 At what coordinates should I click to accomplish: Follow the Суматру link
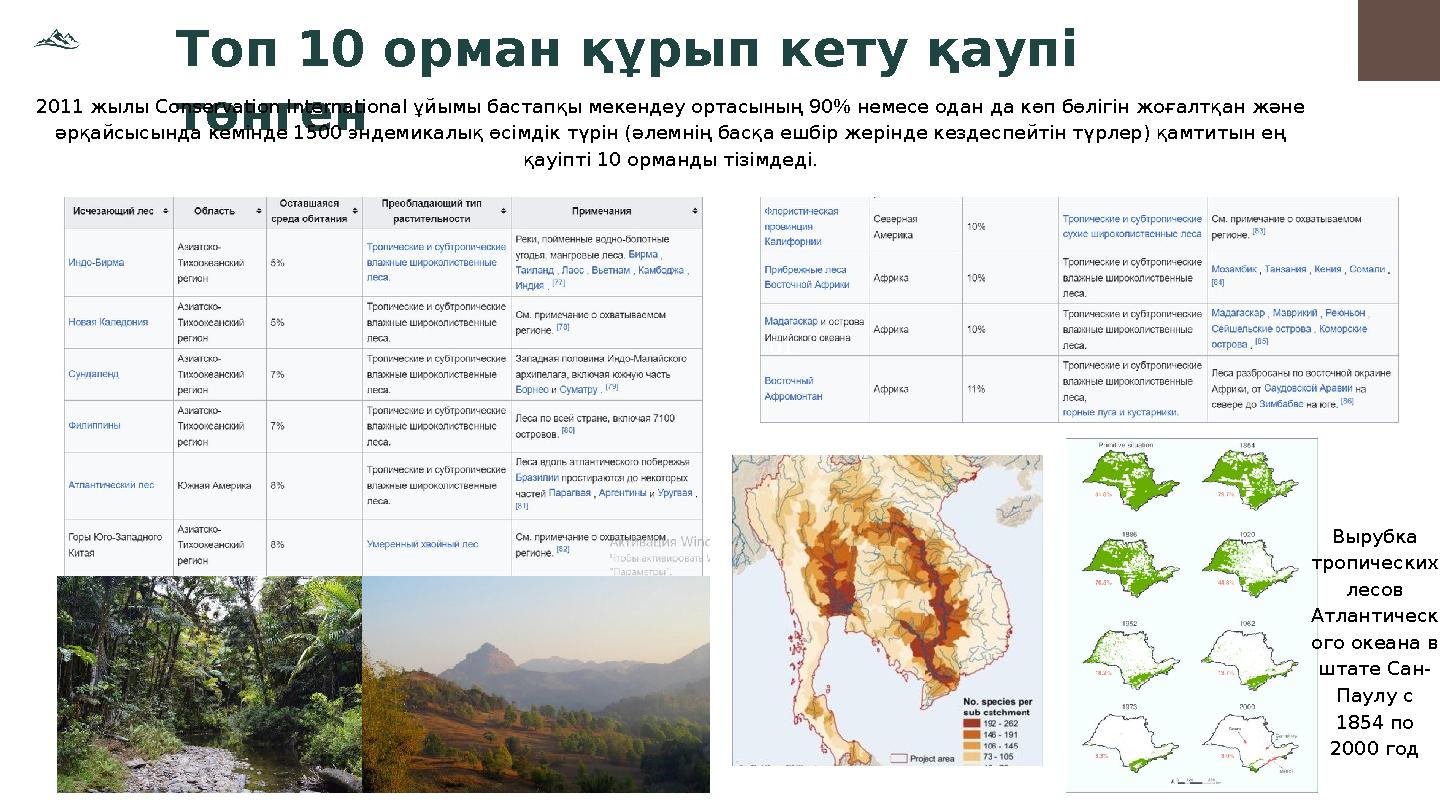[578, 389]
